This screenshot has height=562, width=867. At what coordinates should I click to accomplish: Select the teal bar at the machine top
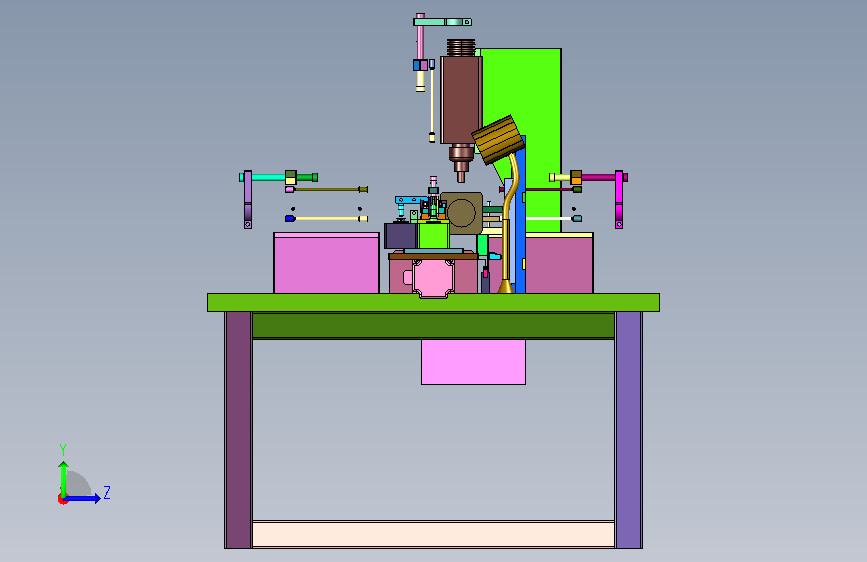tap(442, 22)
